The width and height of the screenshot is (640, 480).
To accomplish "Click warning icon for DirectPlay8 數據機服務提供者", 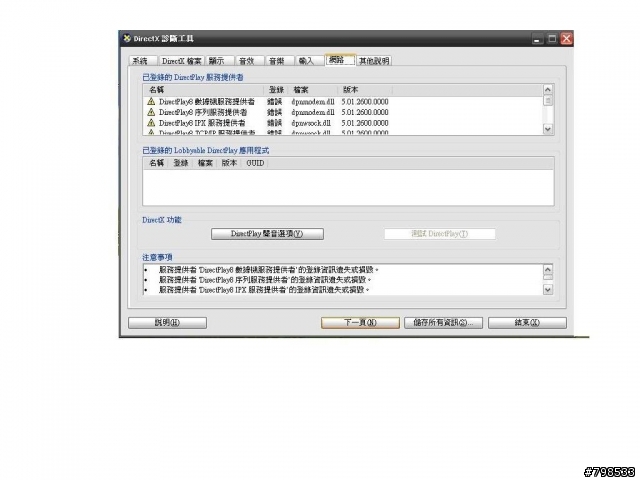I will tap(151, 101).
